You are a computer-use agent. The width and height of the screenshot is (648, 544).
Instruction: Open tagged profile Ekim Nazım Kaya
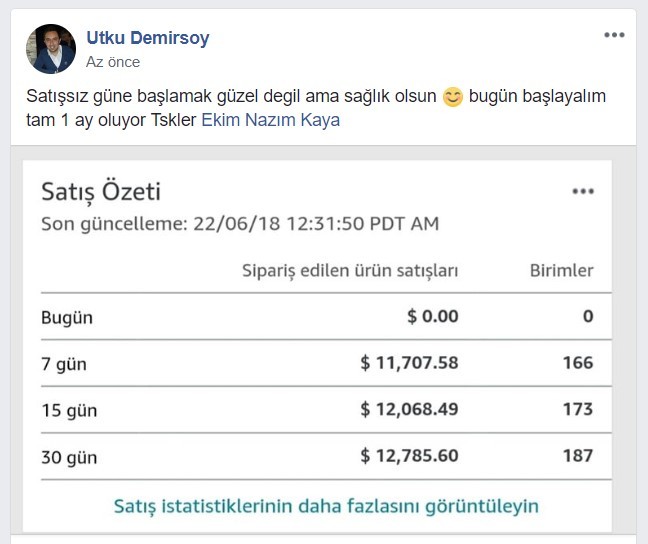(x=271, y=120)
